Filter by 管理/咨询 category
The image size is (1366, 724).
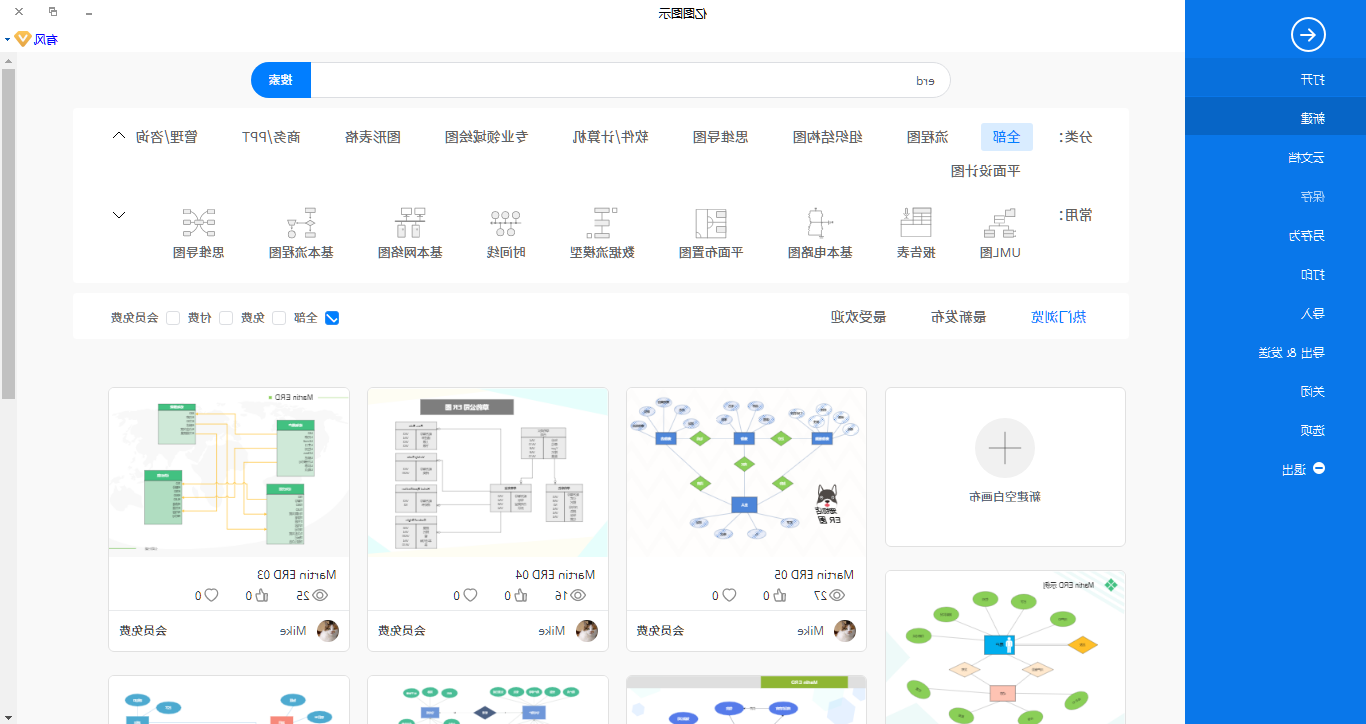click(166, 137)
